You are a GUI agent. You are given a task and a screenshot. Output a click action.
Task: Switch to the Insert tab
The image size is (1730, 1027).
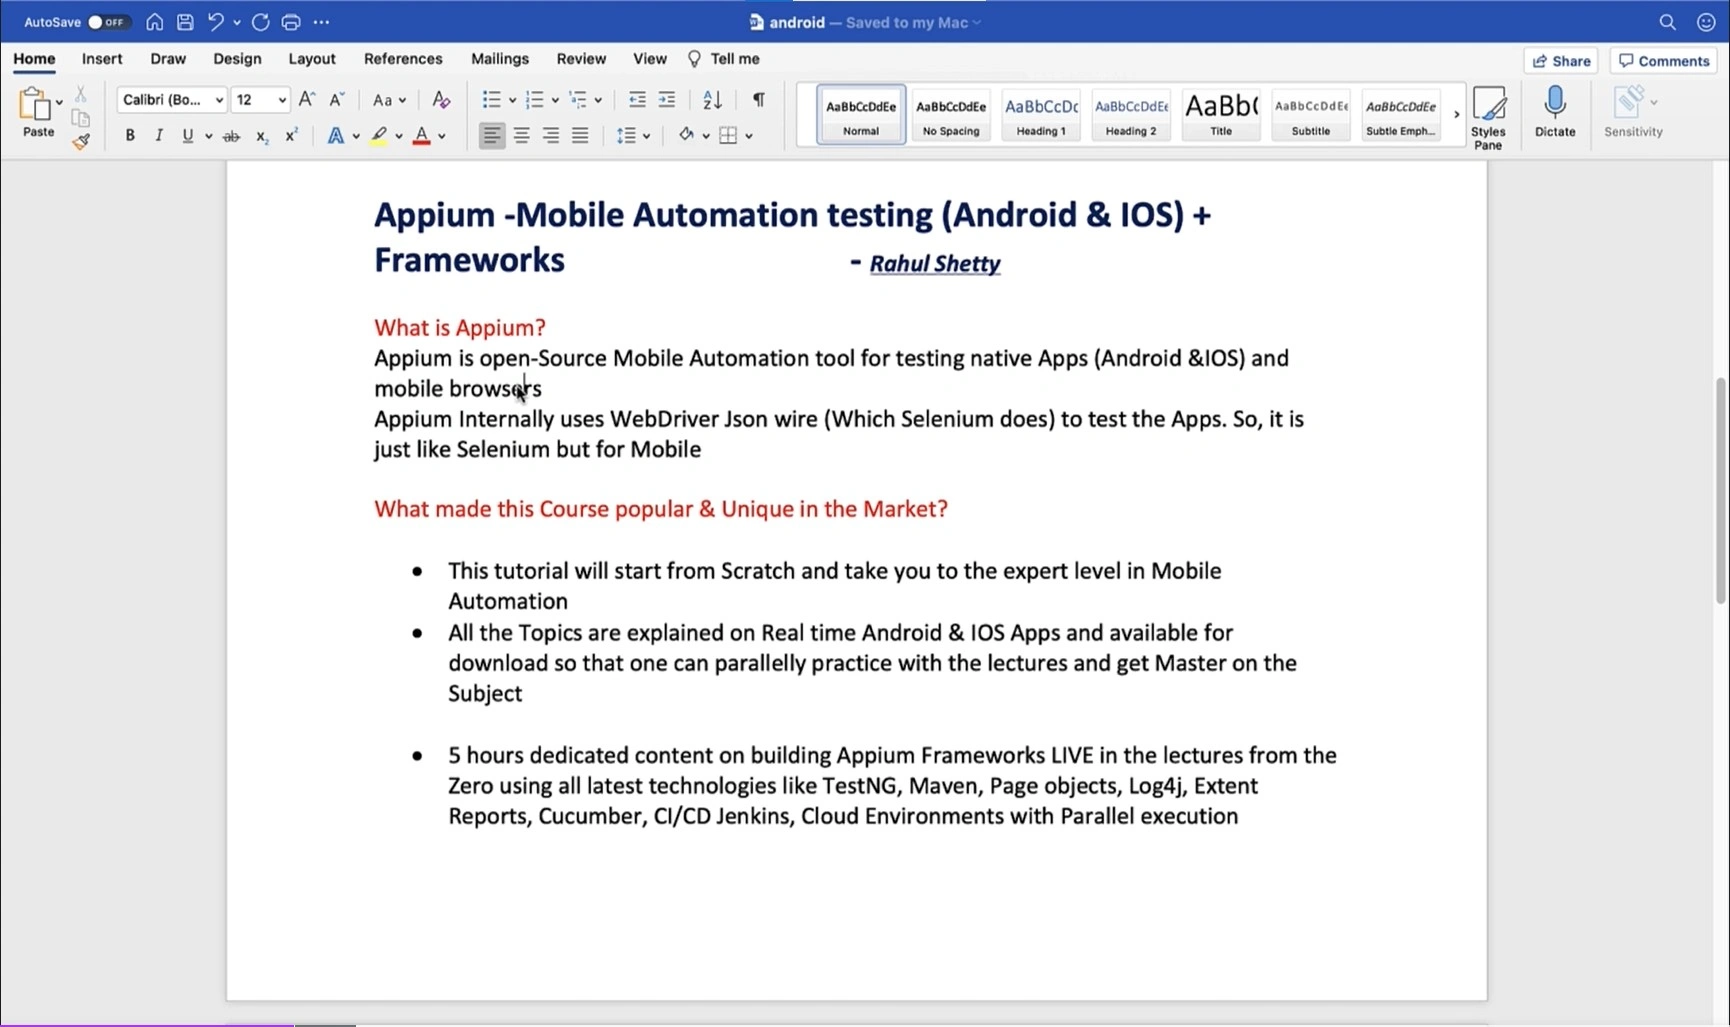coord(102,59)
